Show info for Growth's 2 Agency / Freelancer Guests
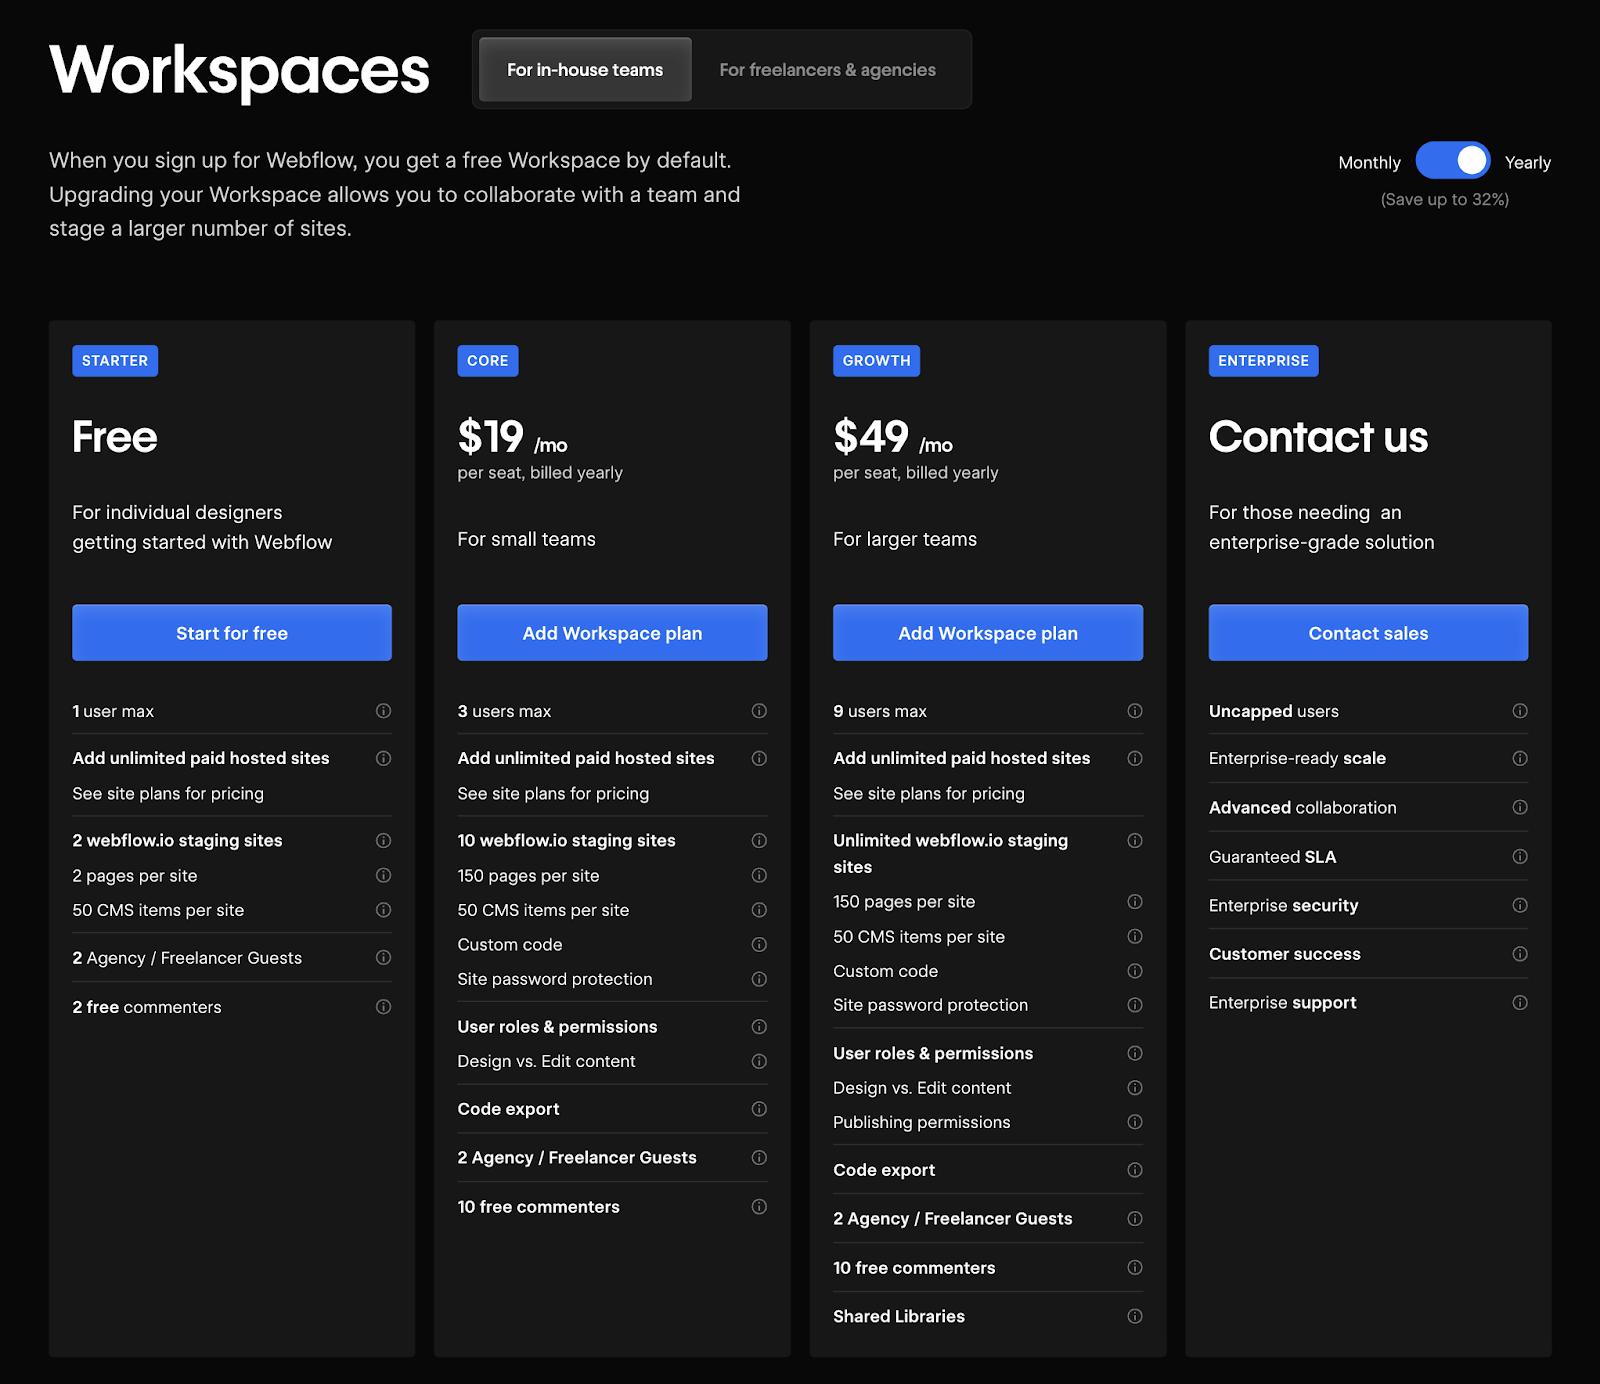This screenshot has width=1600, height=1384. tap(1135, 1218)
